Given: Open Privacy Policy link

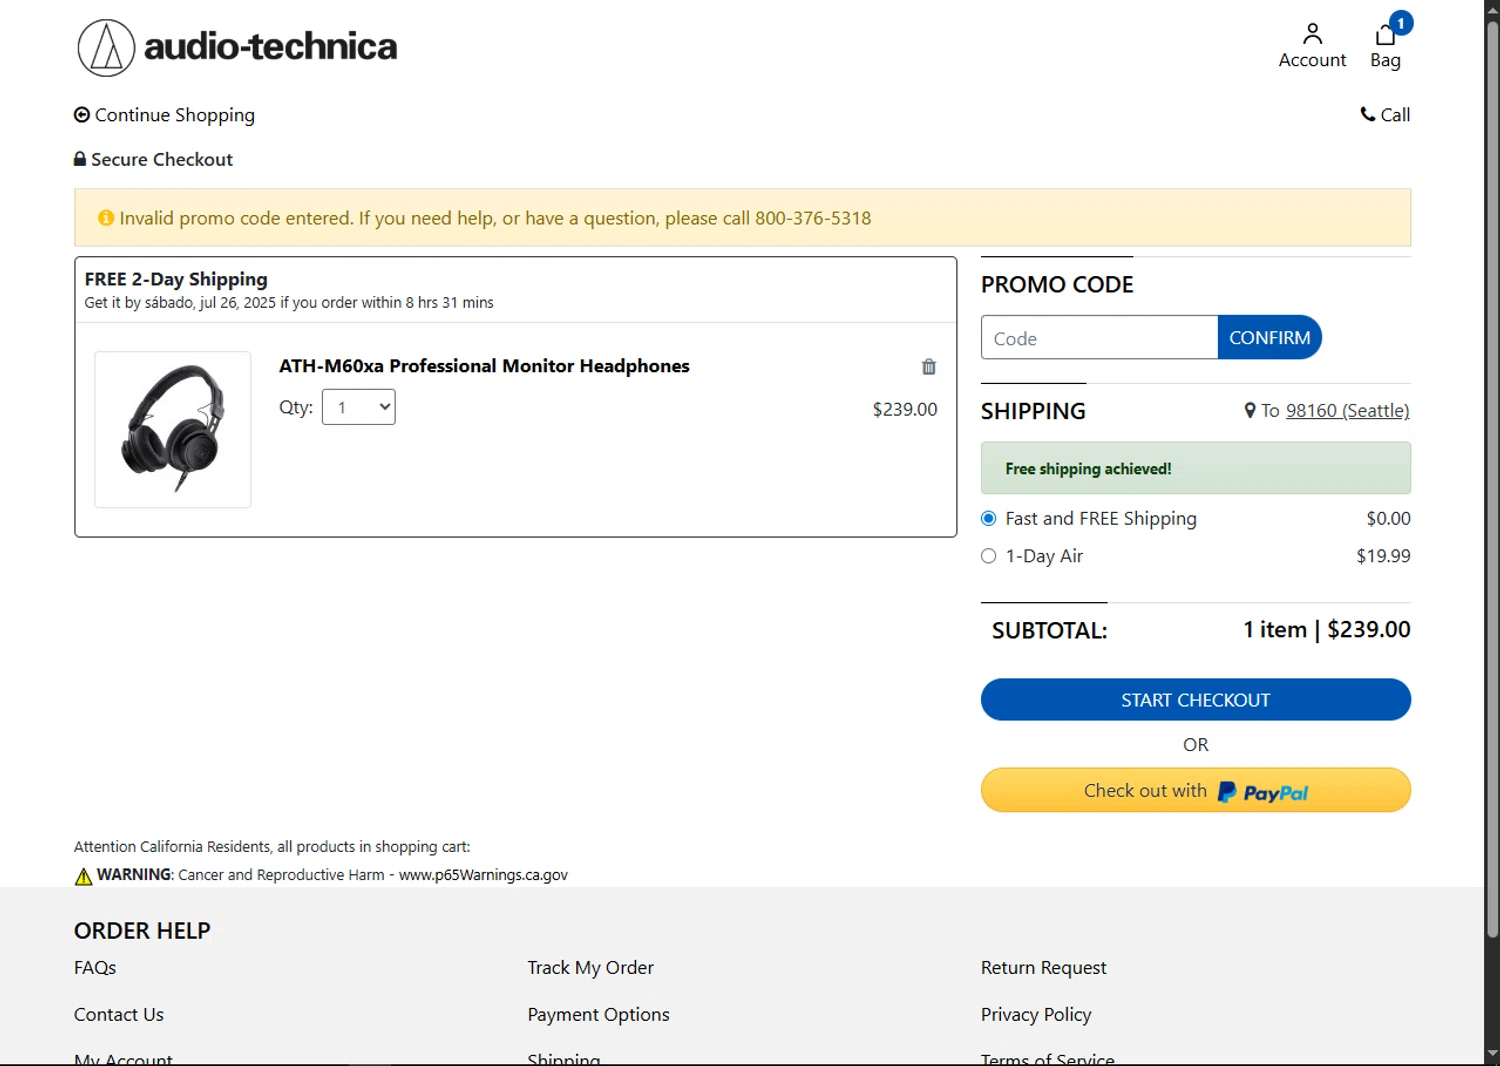Looking at the screenshot, I should tap(1036, 1014).
